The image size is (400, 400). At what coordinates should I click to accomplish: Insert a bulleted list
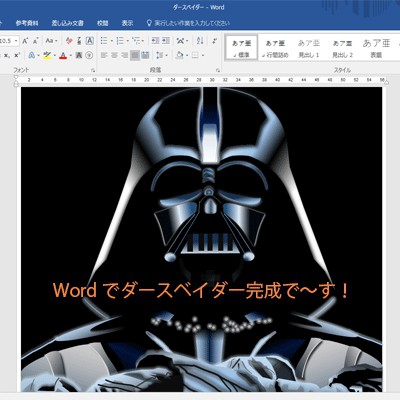coord(104,41)
